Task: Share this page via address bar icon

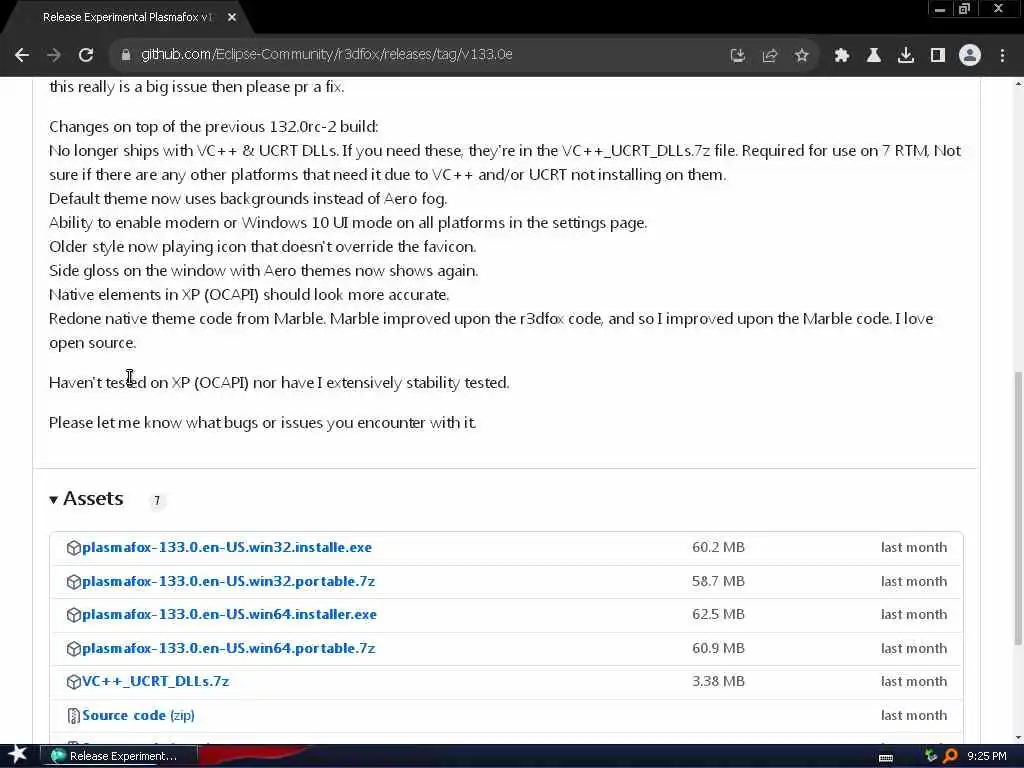Action: point(769,56)
